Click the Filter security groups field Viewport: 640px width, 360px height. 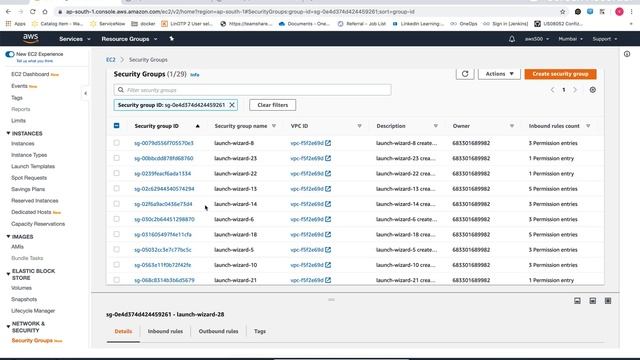pos(253,90)
